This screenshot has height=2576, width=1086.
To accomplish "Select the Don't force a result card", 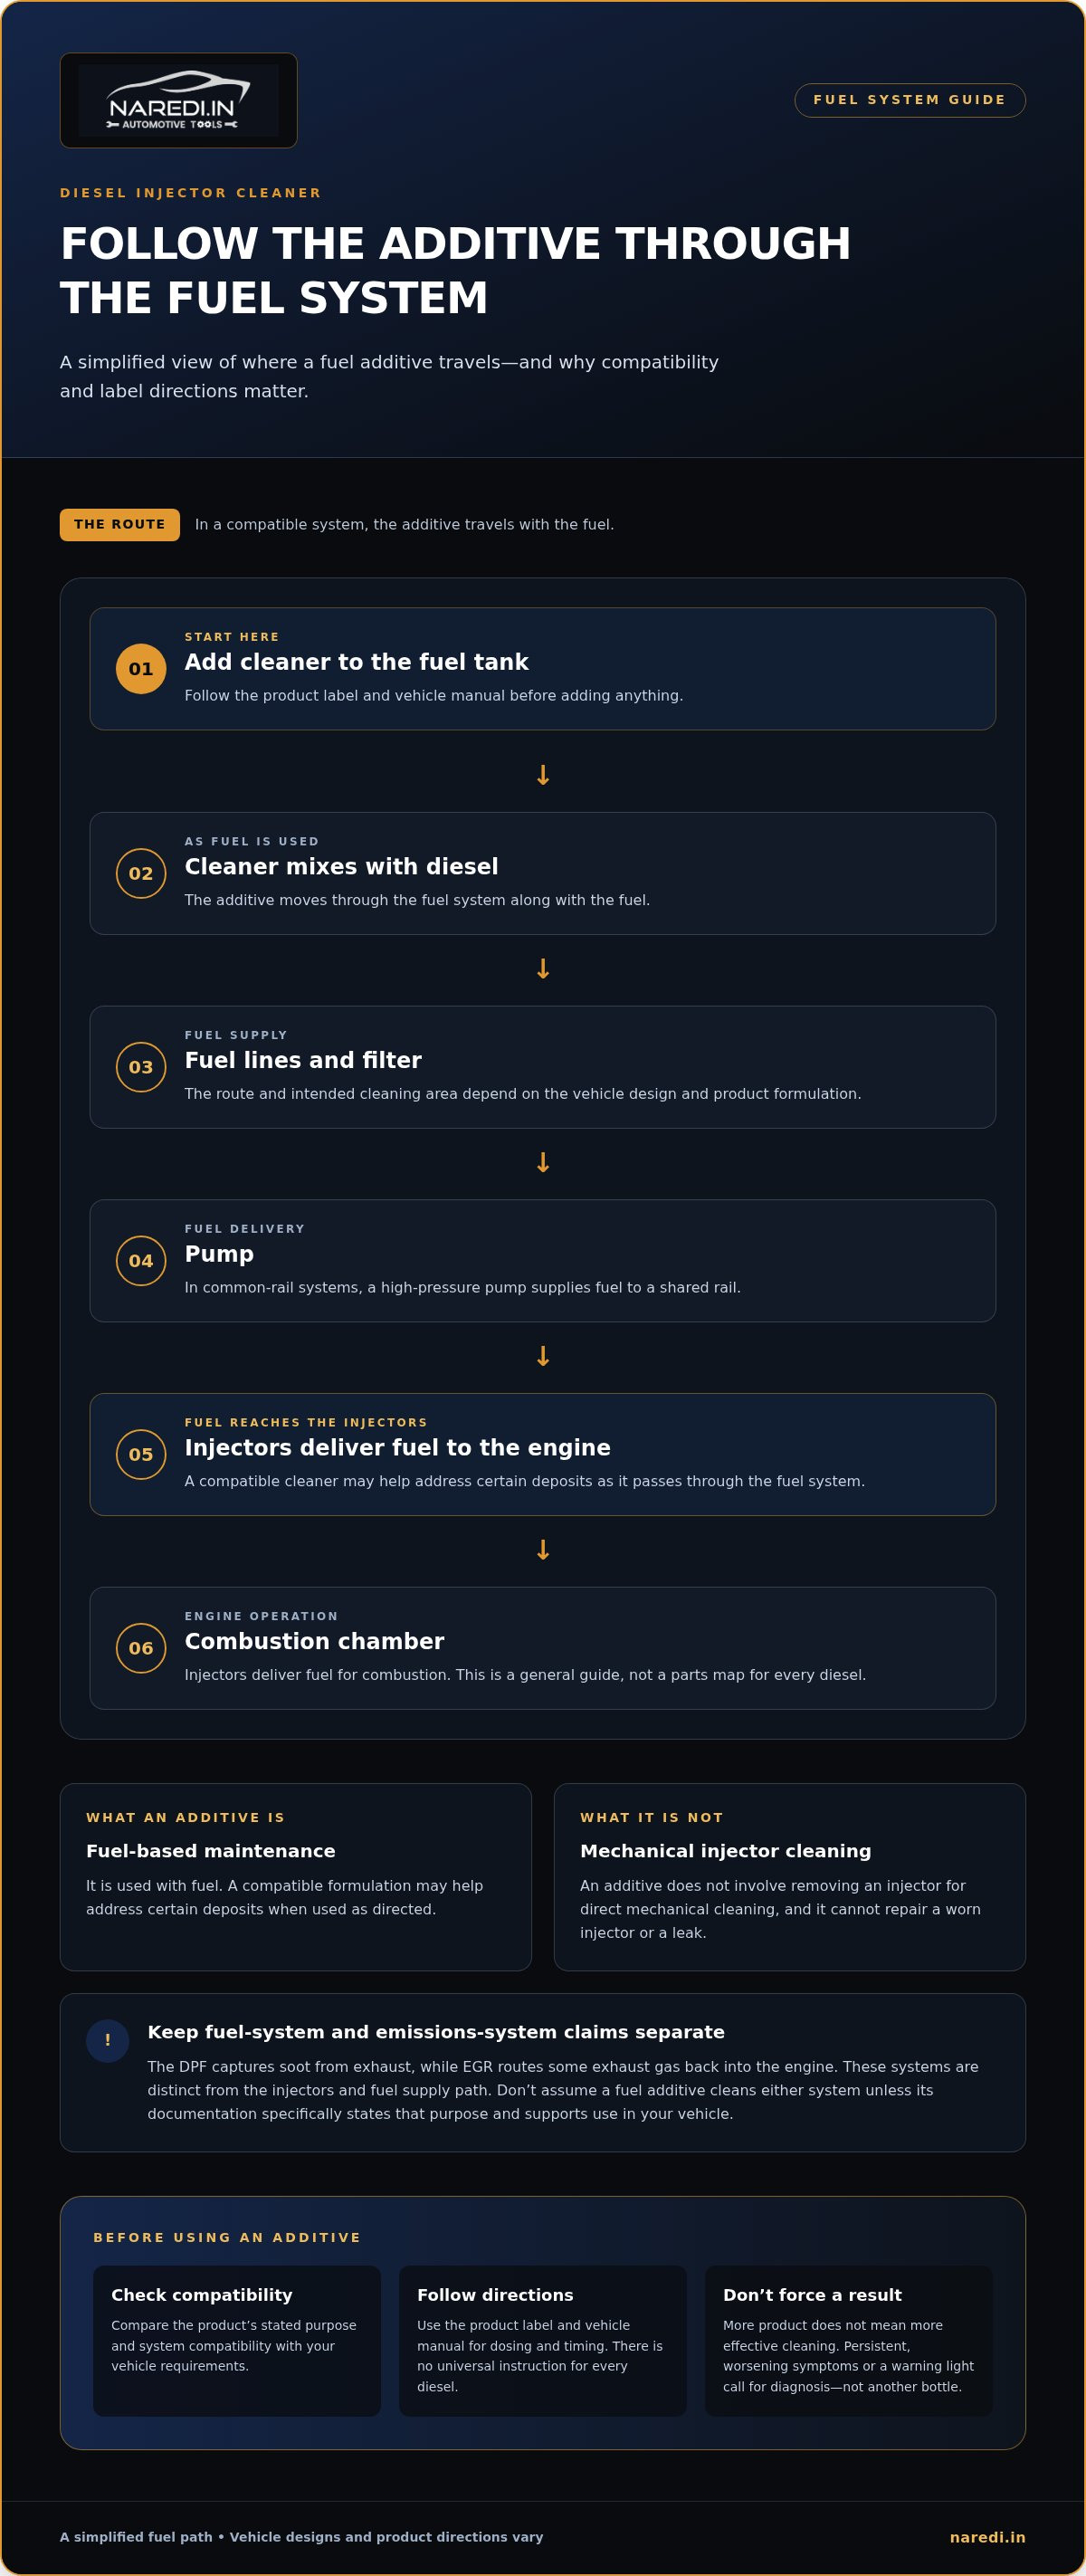I will click(x=849, y=2341).
